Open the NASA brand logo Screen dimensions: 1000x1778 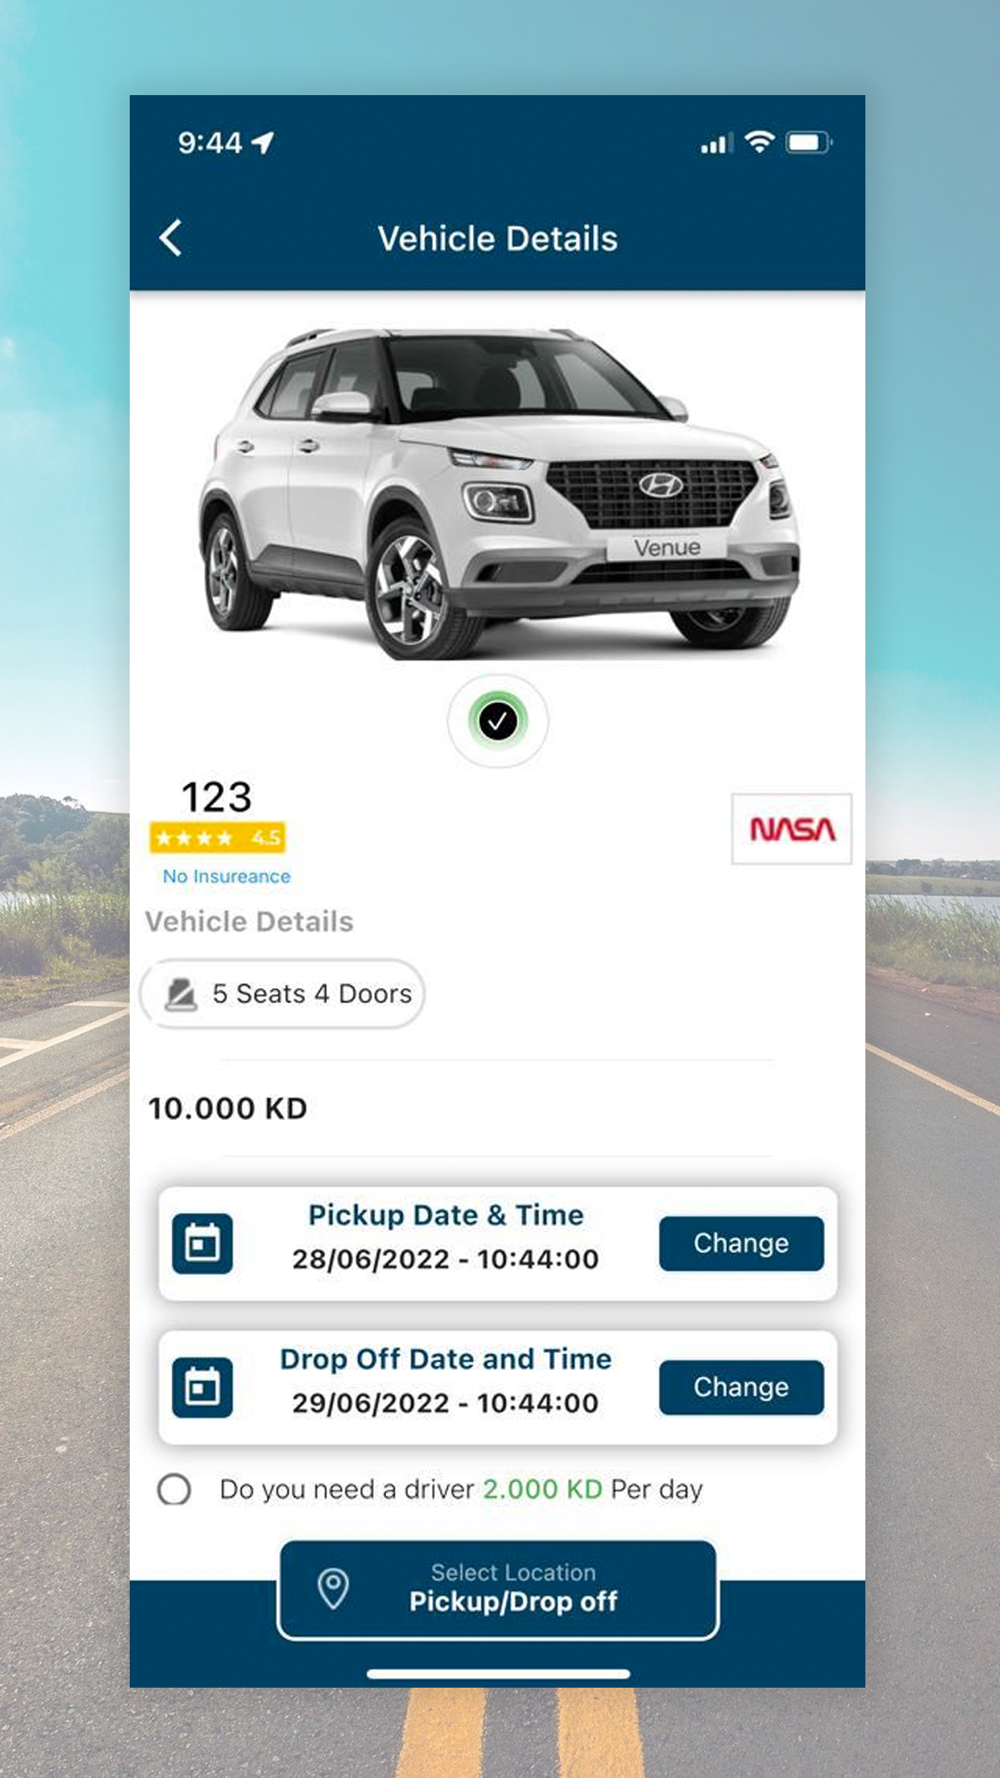pyautogui.click(x=792, y=829)
